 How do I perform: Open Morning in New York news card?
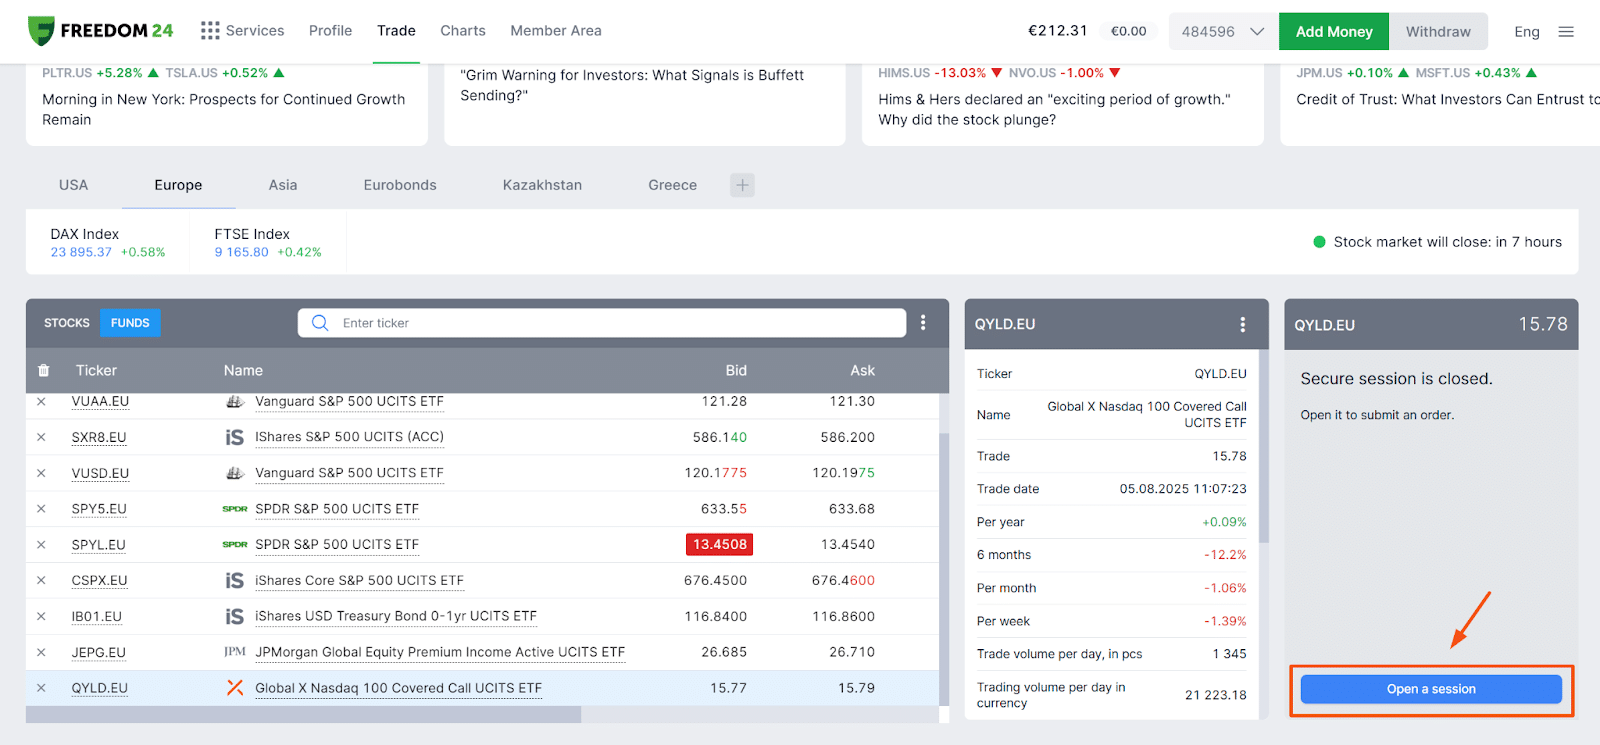[227, 105]
